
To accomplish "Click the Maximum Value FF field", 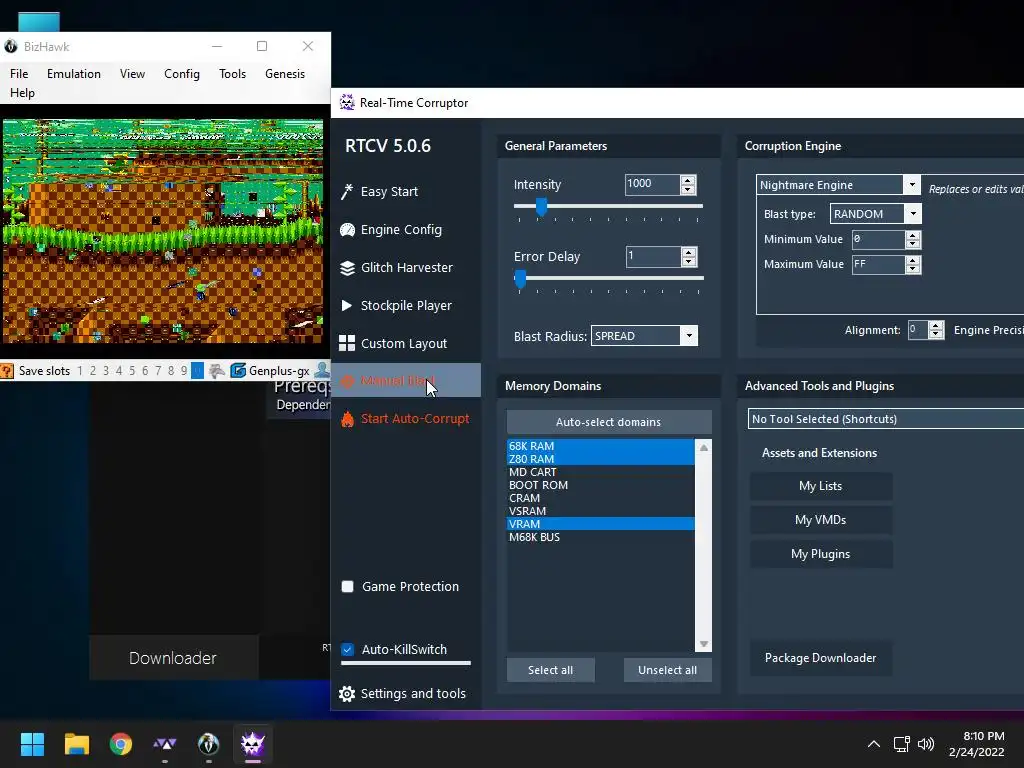I will pyautogui.click(x=879, y=264).
